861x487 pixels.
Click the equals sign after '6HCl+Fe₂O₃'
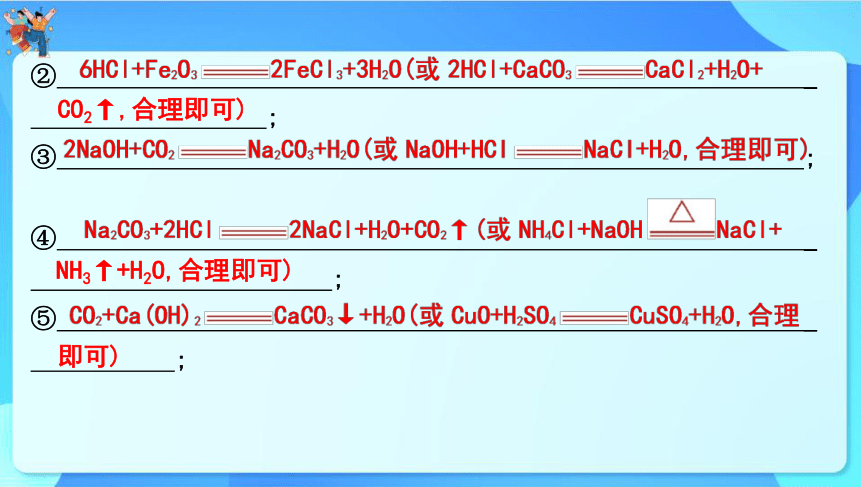point(235,72)
